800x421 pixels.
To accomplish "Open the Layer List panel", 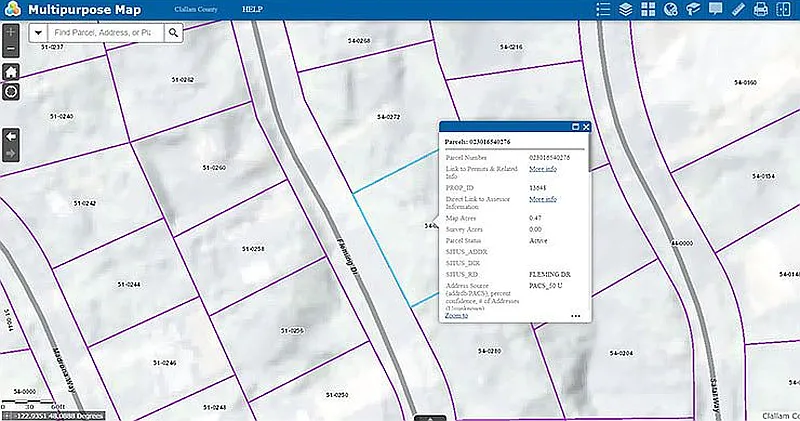I will (x=625, y=9).
